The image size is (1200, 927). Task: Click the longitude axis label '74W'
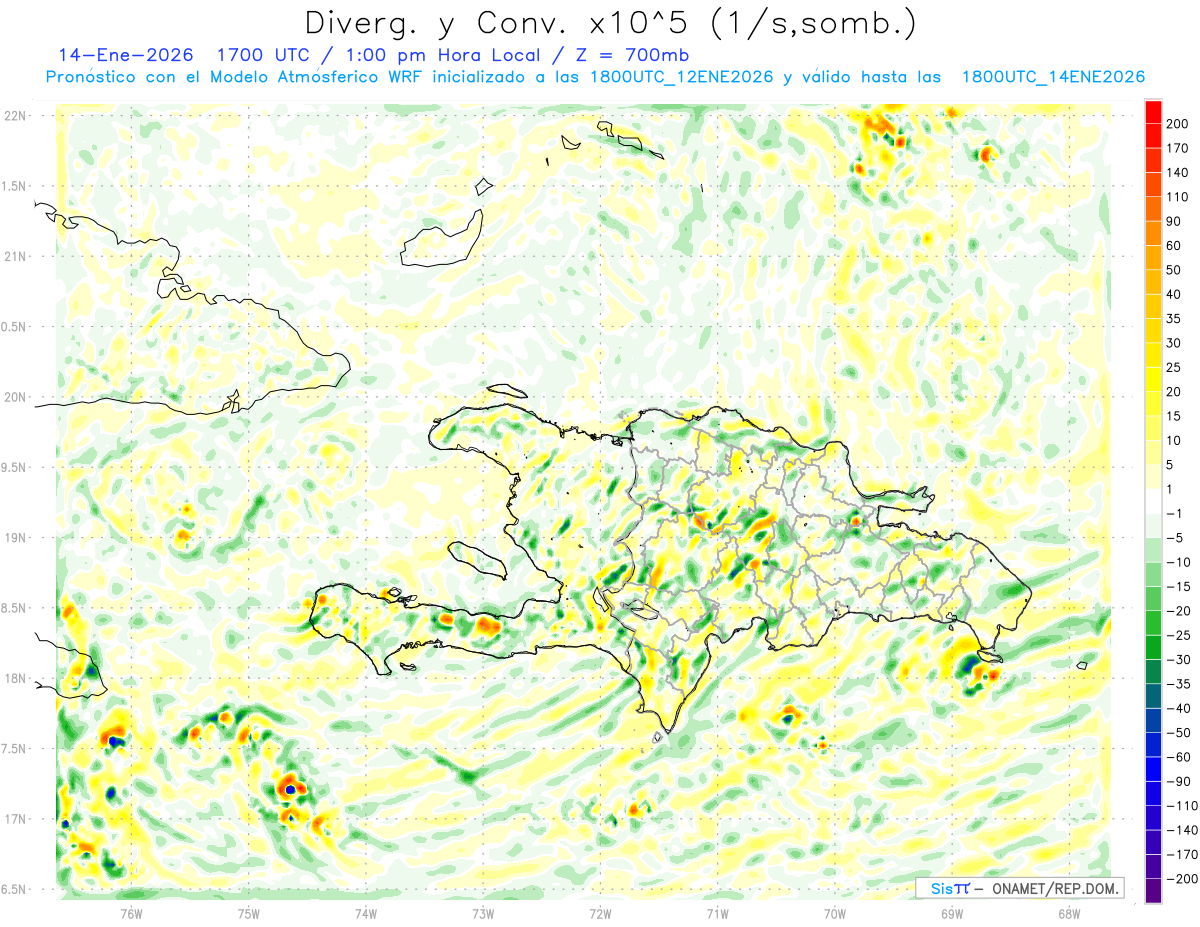365,913
